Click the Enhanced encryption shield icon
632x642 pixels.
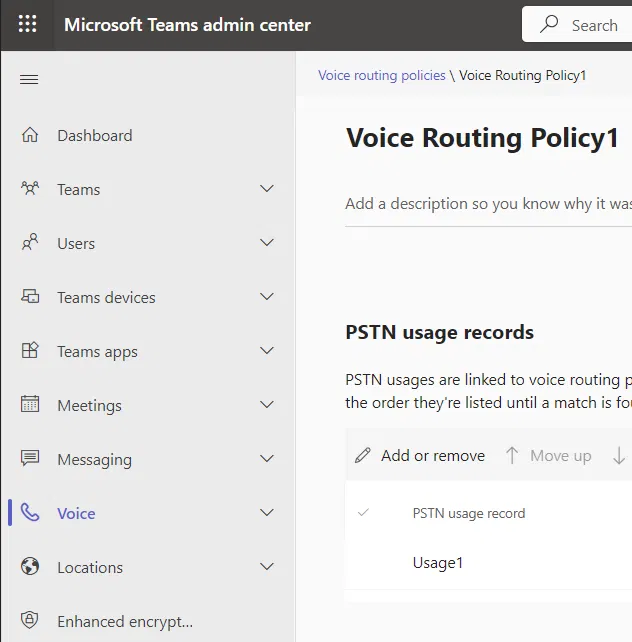click(x=30, y=620)
